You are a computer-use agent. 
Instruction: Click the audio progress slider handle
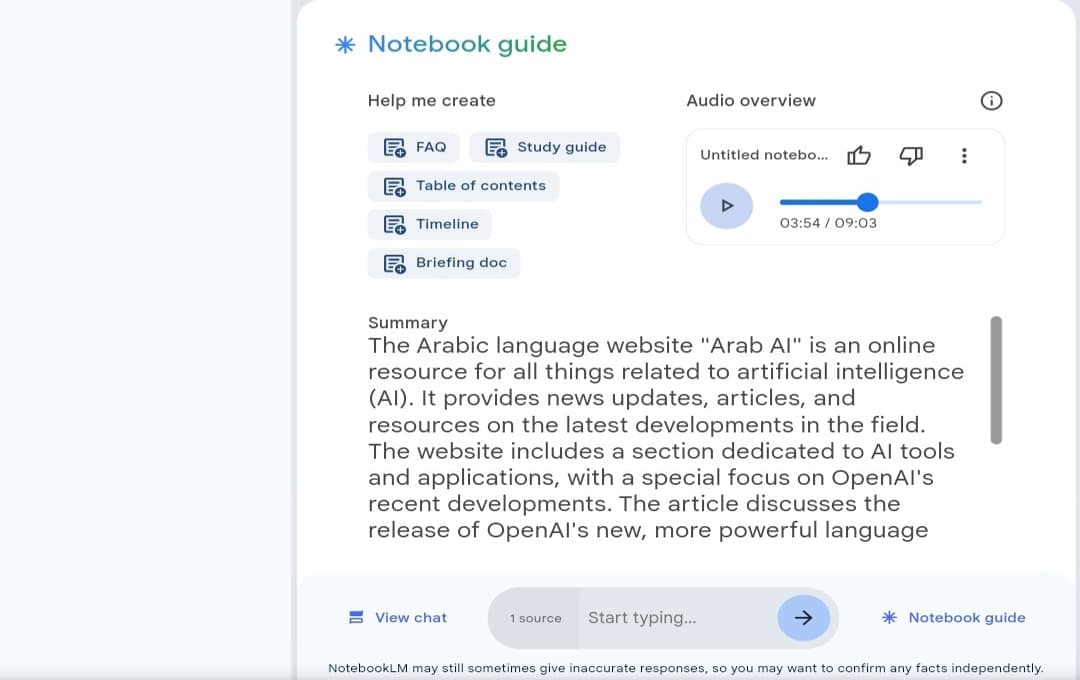[x=868, y=202]
